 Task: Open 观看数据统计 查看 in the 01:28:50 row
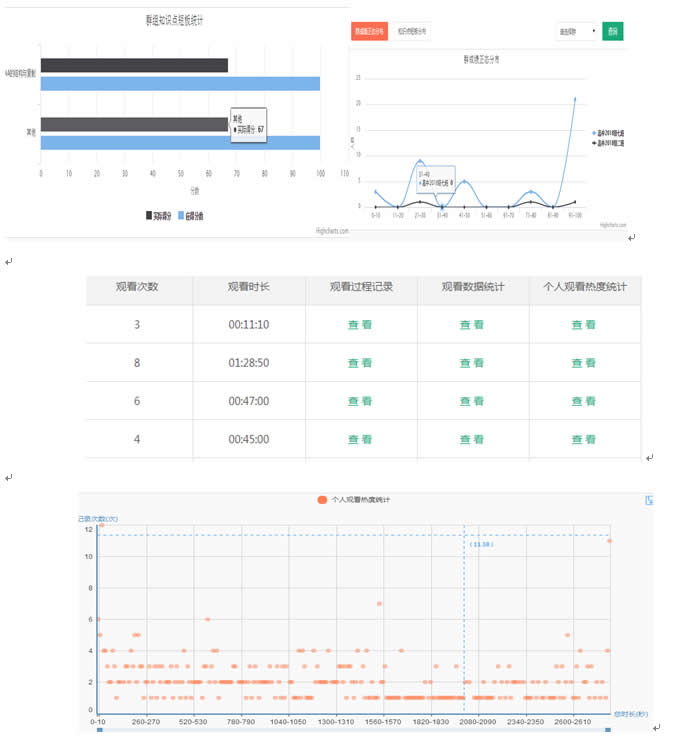coord(472,363)
